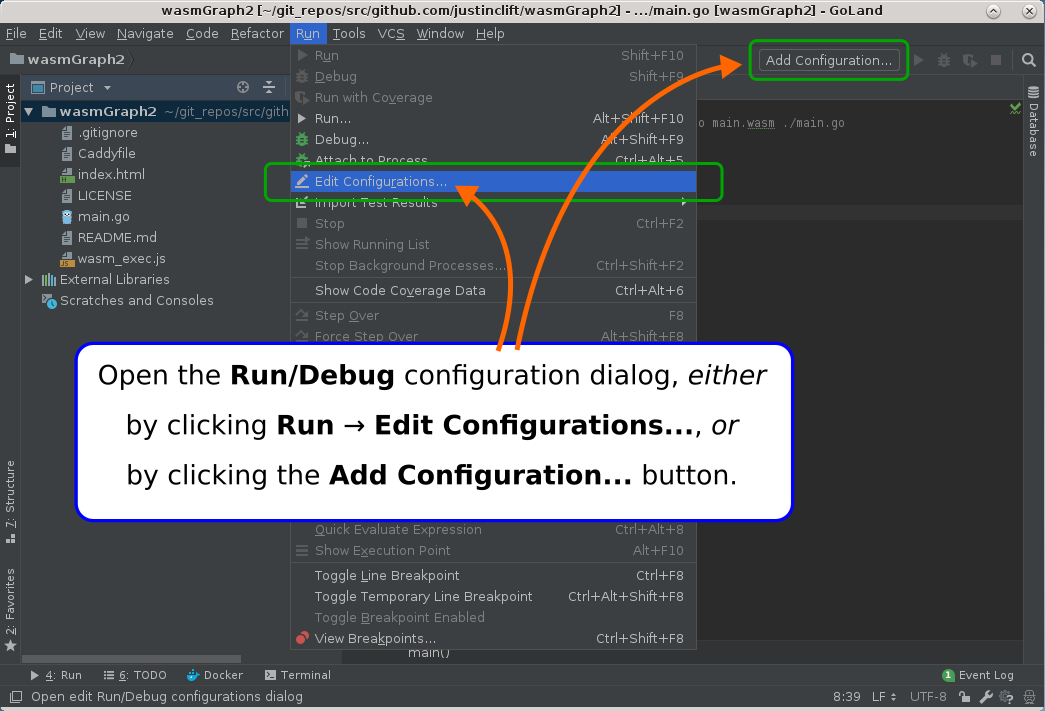Click the Debug... menu entry
1045x711 pixels.
point(493,139)
